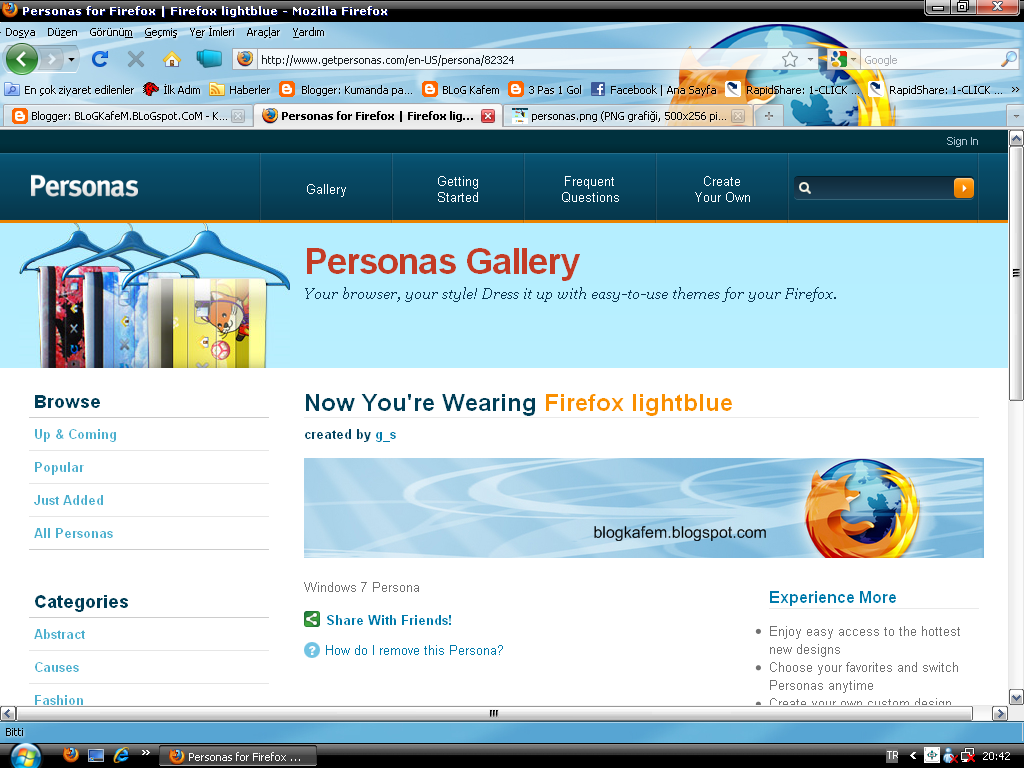Image resolution: width=1024 pixels, height=768 pixels.
Task: Click the Stop loading X icon
Action: (x=136, y=59)
